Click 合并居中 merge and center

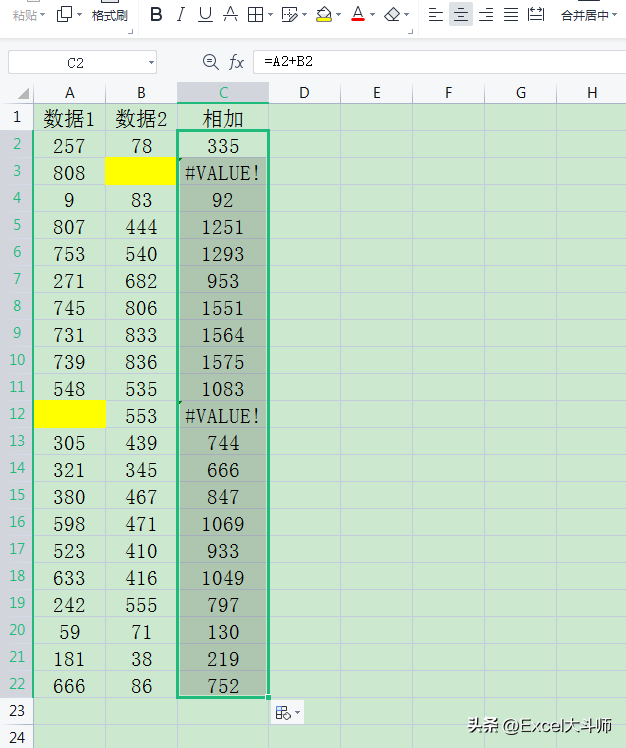coord(585,15)
